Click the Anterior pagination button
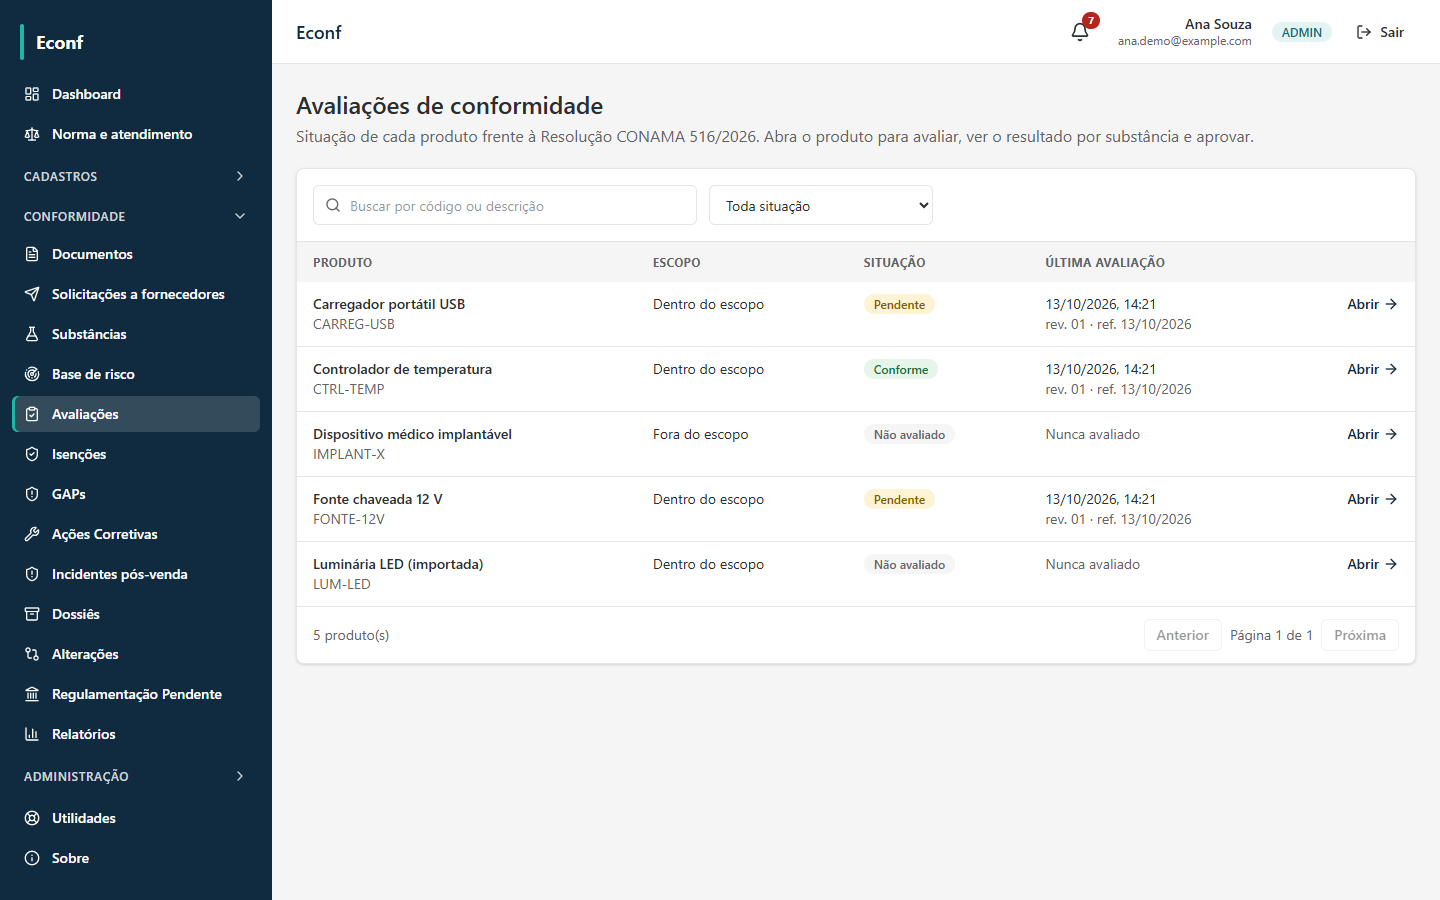Viewport: 1440px width, 900px height. point(1183,635)
